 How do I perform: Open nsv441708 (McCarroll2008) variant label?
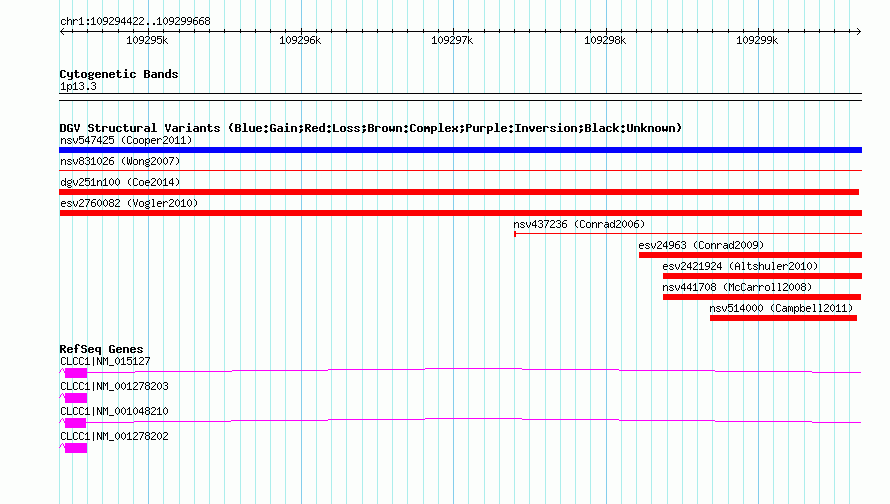[737, 287]
